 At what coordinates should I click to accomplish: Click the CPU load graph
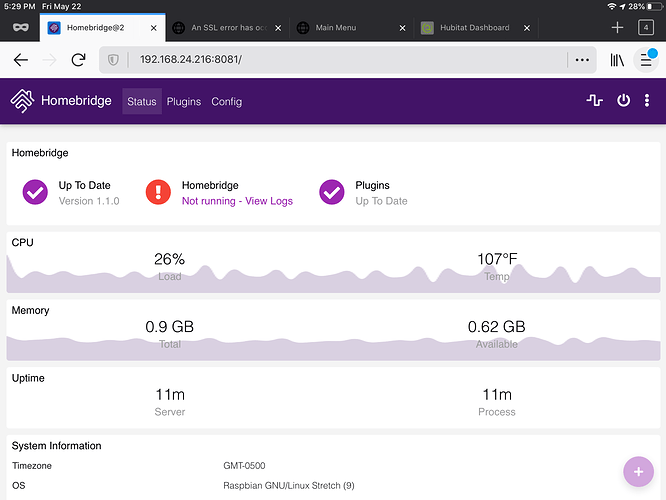pos(333,275)
